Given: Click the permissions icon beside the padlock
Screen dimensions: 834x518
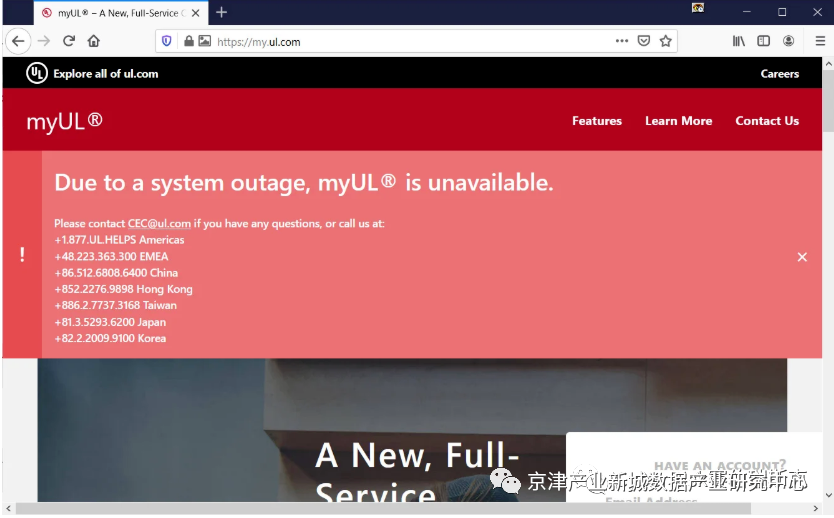Looking at the screenshot, I should click(205, 41).
